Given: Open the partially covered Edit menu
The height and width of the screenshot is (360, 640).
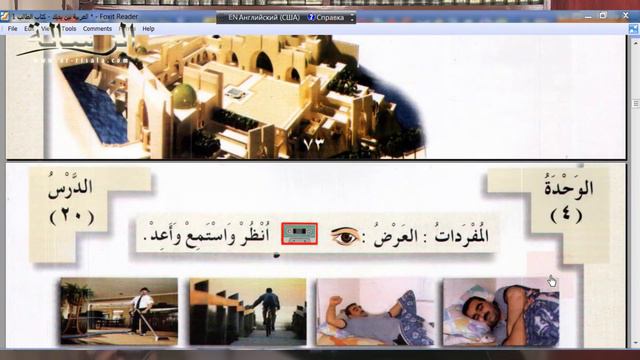Looking at the screenshot, I should point(28,29).
